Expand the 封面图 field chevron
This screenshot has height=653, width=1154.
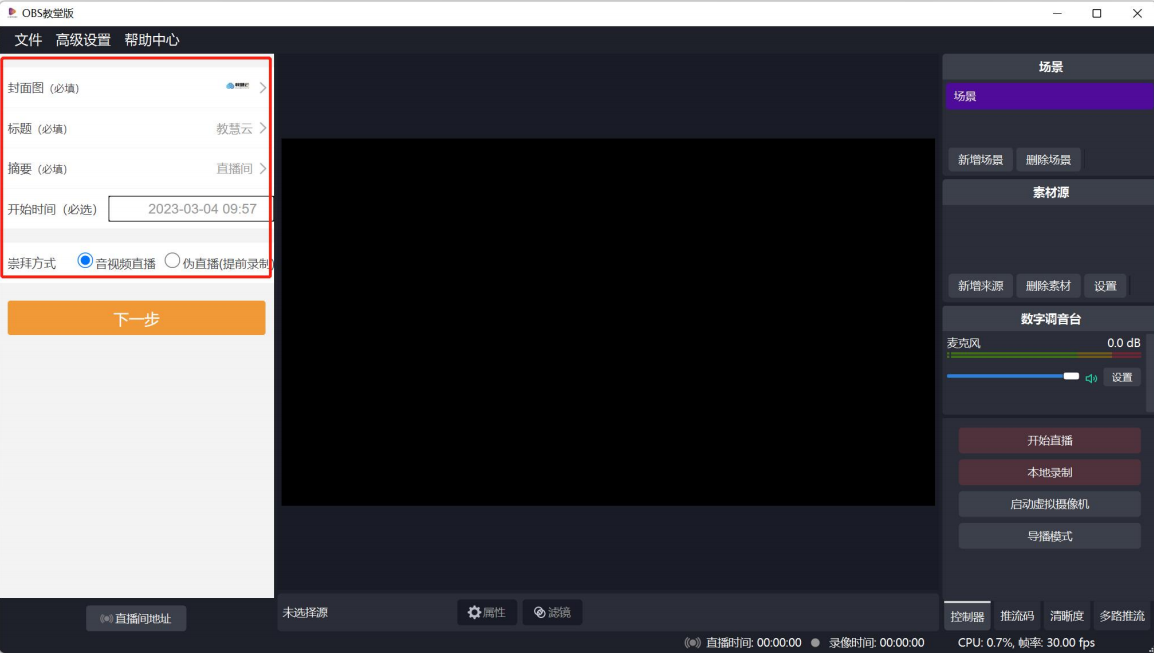pyautogui.click(x=262, y=87)
